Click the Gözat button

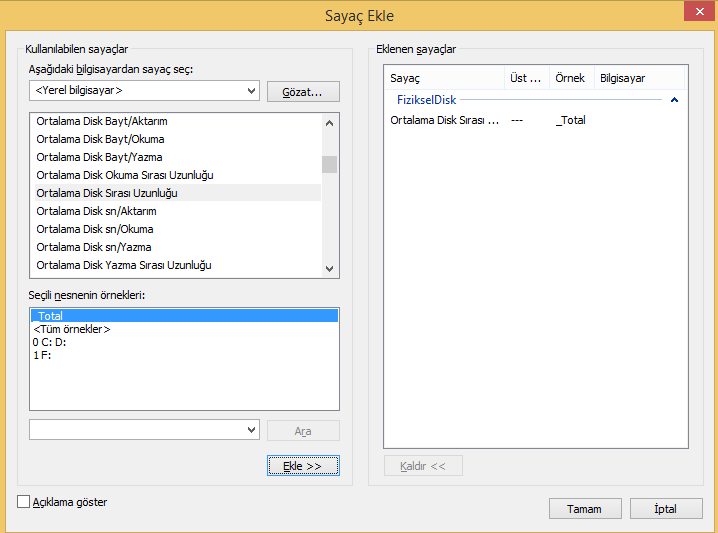point(303,91)
